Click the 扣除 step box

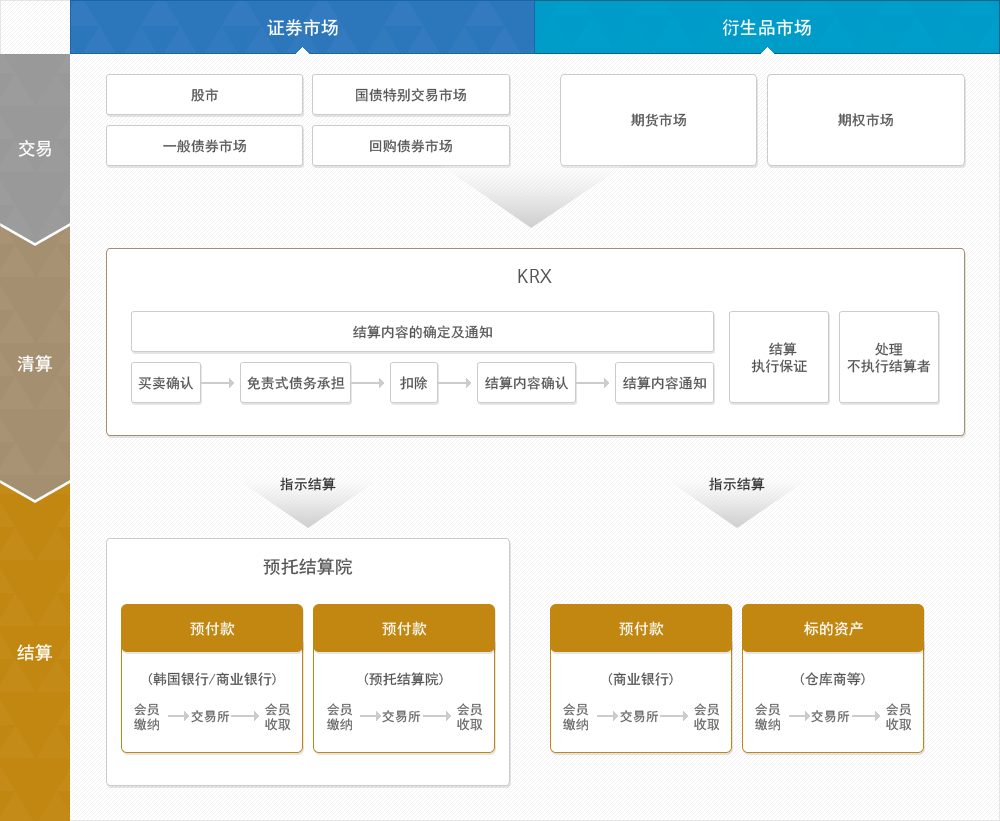click(x=414, y=383)
